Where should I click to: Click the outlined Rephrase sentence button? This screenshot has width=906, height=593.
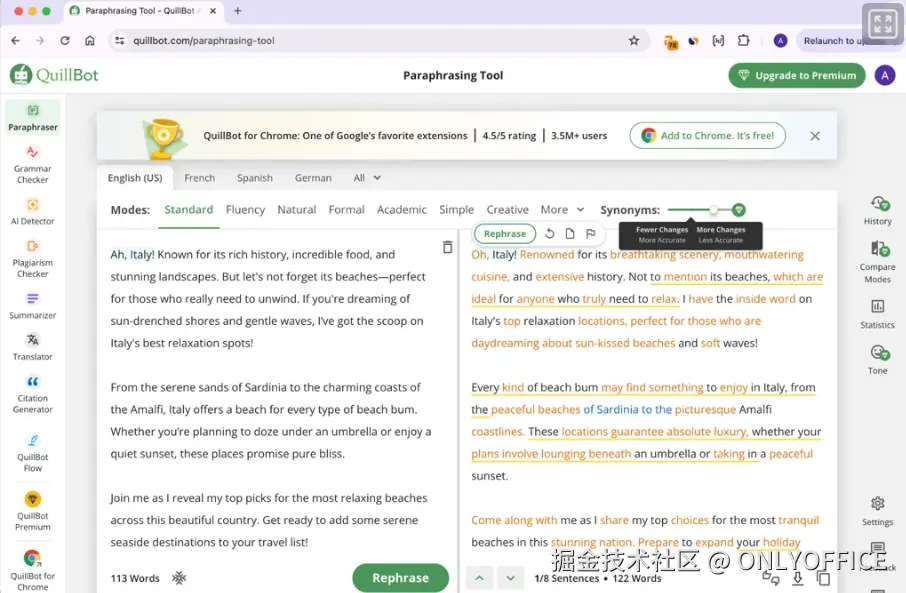504,234
